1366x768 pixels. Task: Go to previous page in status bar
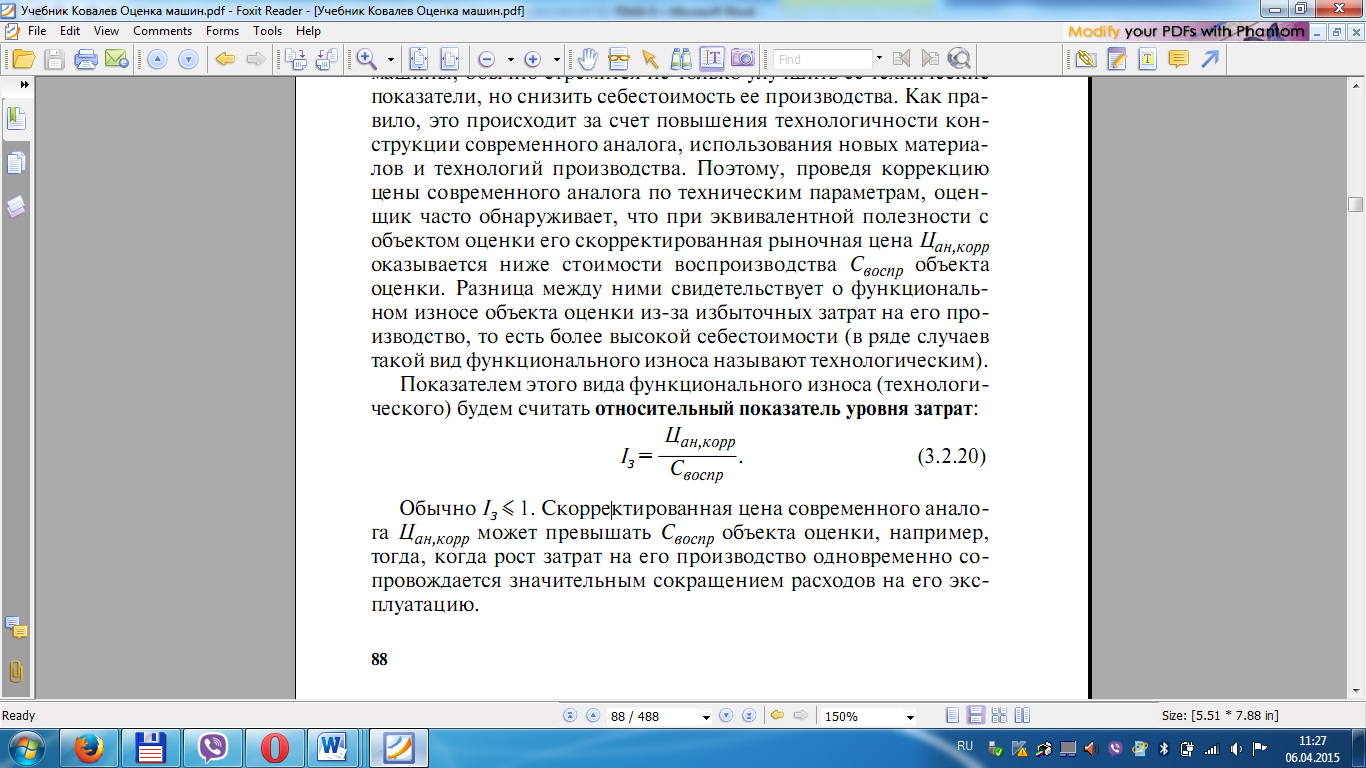click(592, 716)
